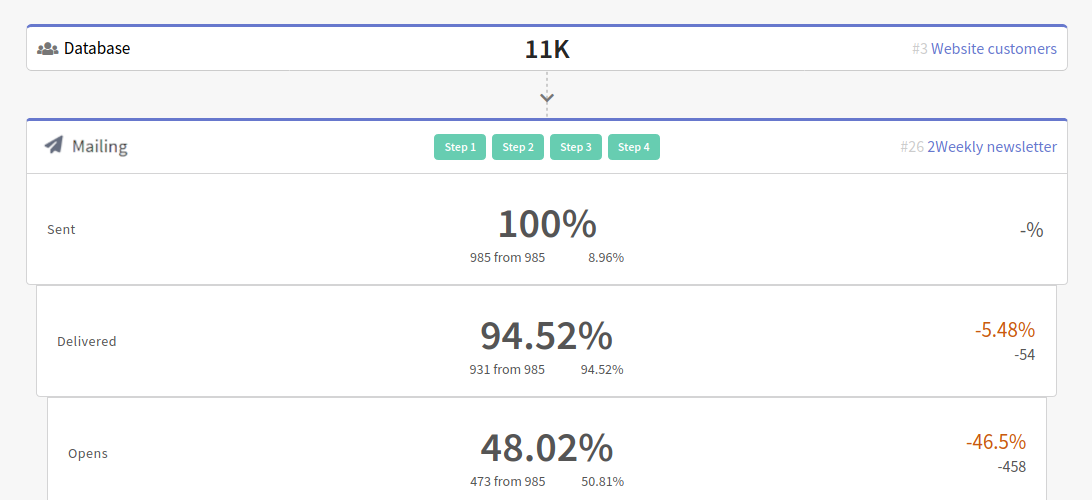Click the Database section title
Viewport: 1092px width, 500px height.
point(97,48)
